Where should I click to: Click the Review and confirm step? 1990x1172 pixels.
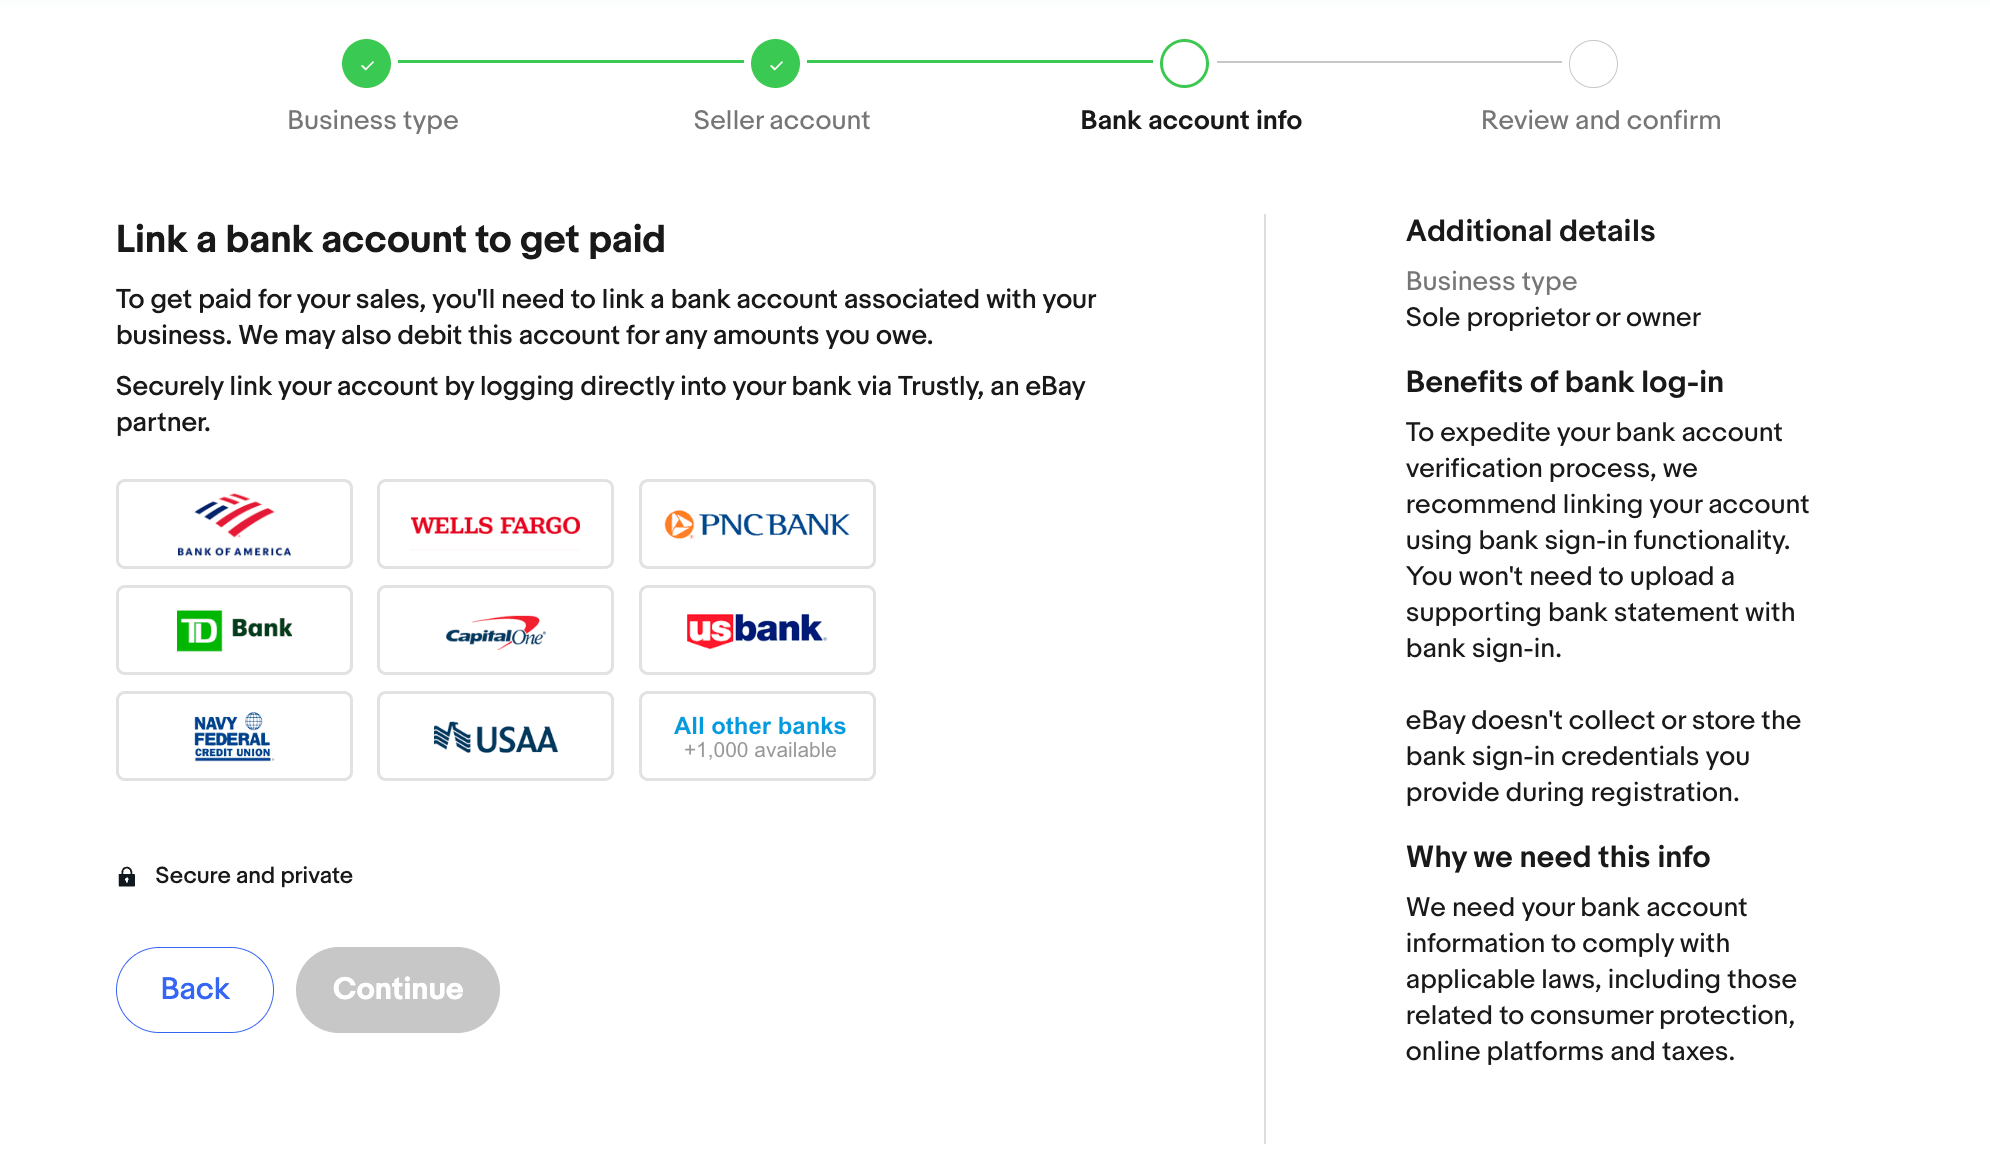(1594, 63)
